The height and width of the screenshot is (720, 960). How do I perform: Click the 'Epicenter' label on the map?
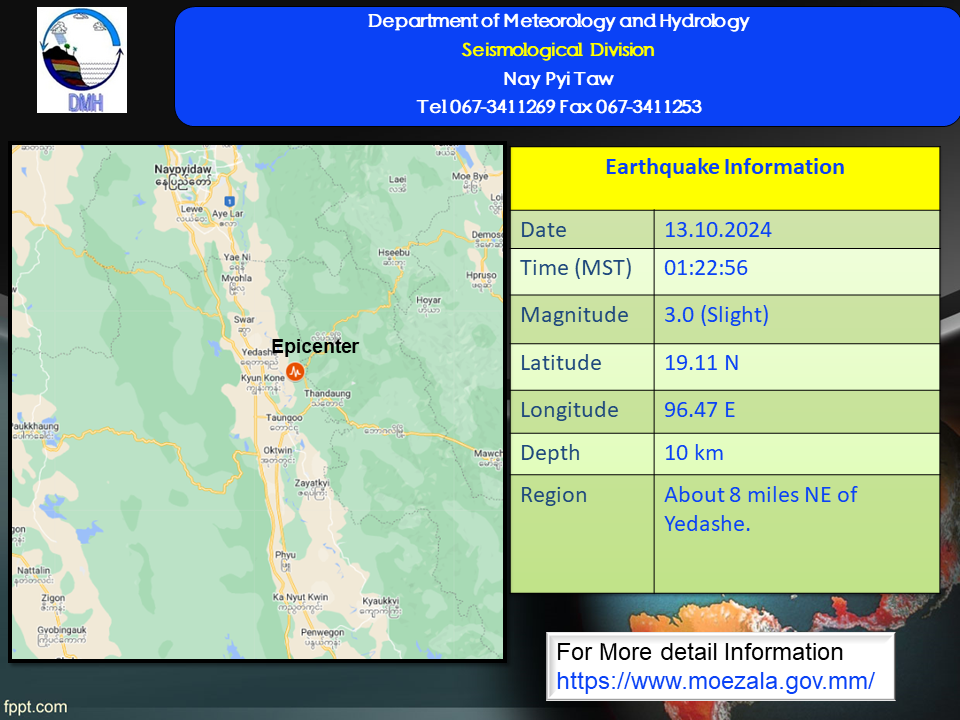tap(315, 346)
